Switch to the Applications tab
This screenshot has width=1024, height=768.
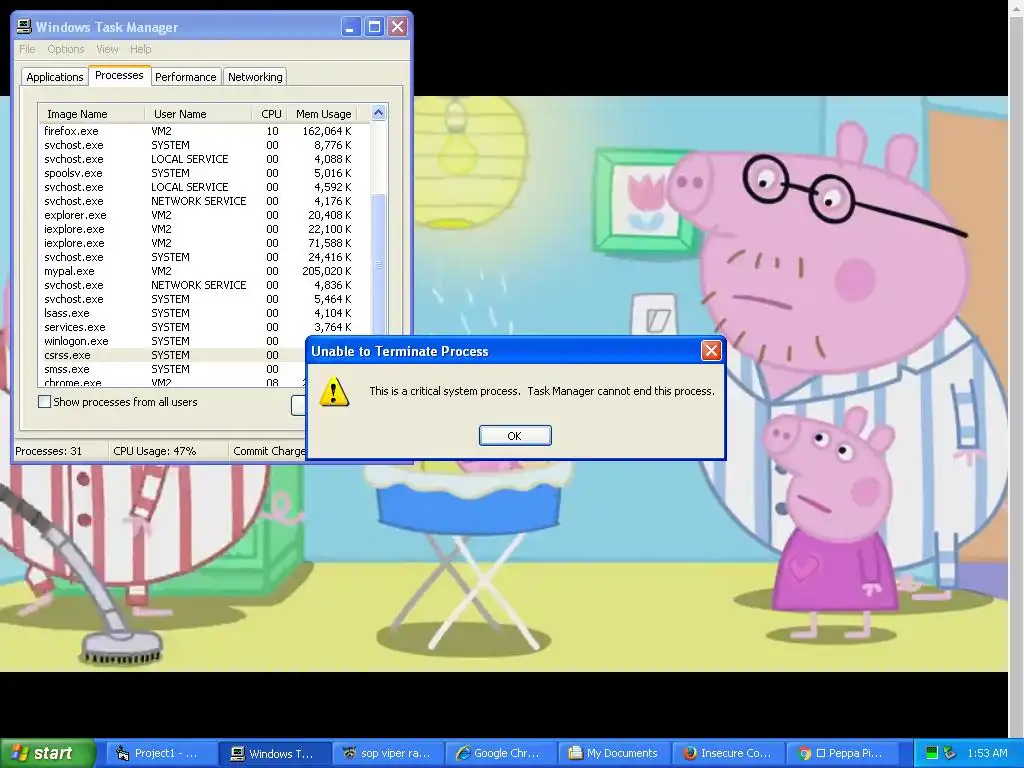(55, 77)
